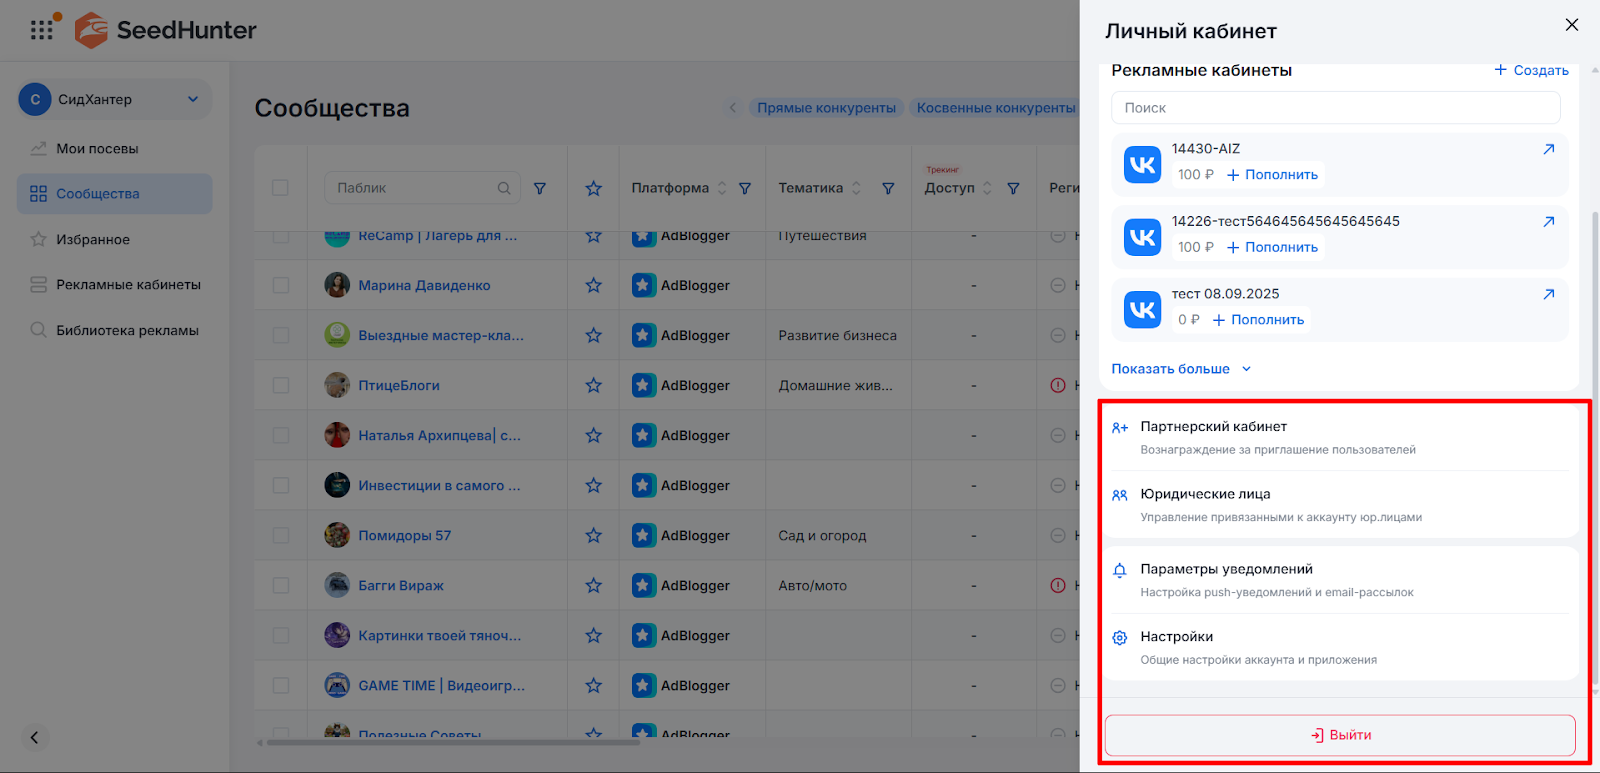Click the Платформа column filter icon
The width and height of the screenshot is (1600, 773).
pos(745,188)
